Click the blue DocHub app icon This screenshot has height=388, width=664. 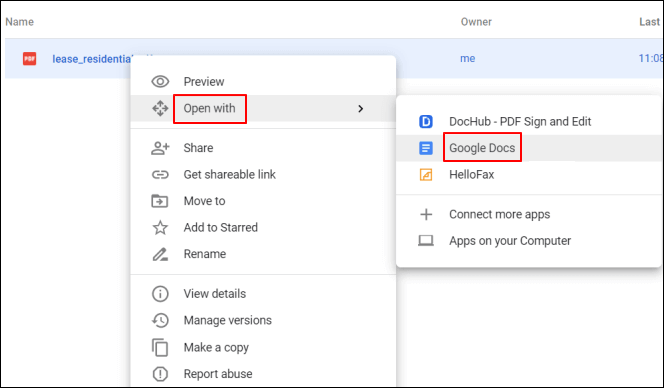point(426,122)
